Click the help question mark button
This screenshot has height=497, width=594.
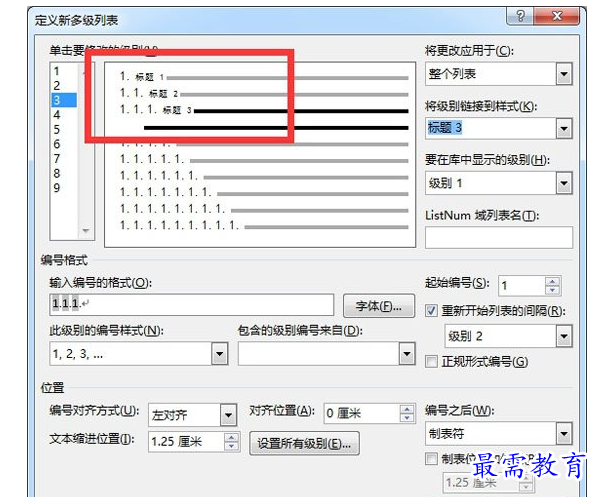tap(521, 16)
